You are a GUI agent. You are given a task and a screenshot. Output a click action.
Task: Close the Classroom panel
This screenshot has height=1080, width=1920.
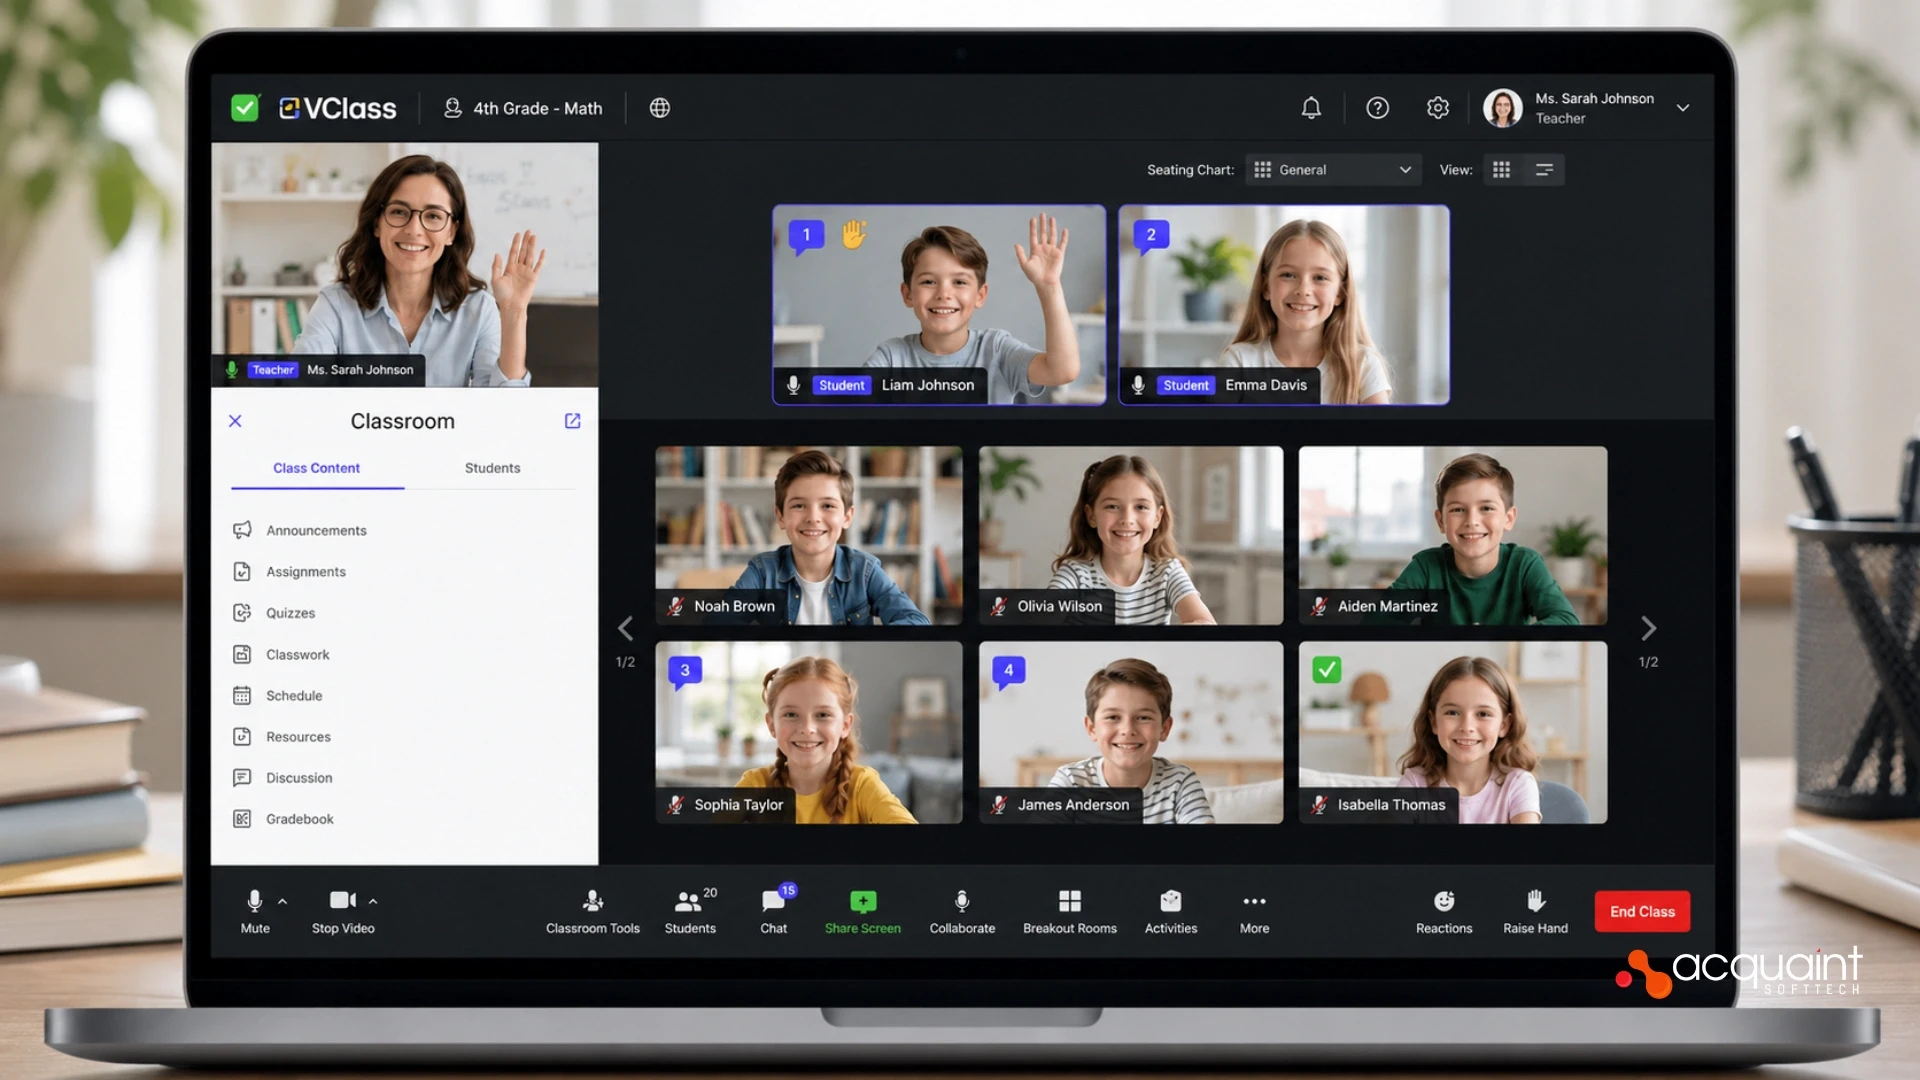click(x=235, y=421)
